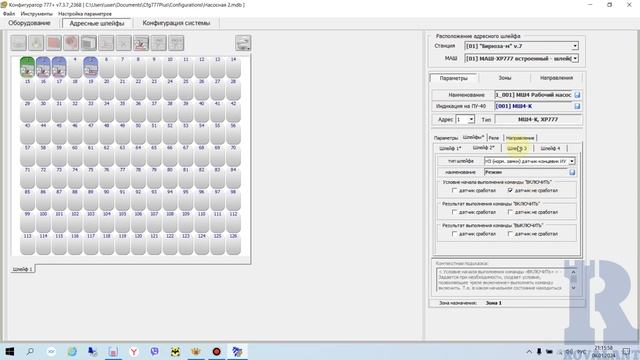Click the delete X toolbar icon
The height and width of the screenshot is (360, 640).
[x=124, y=43]
